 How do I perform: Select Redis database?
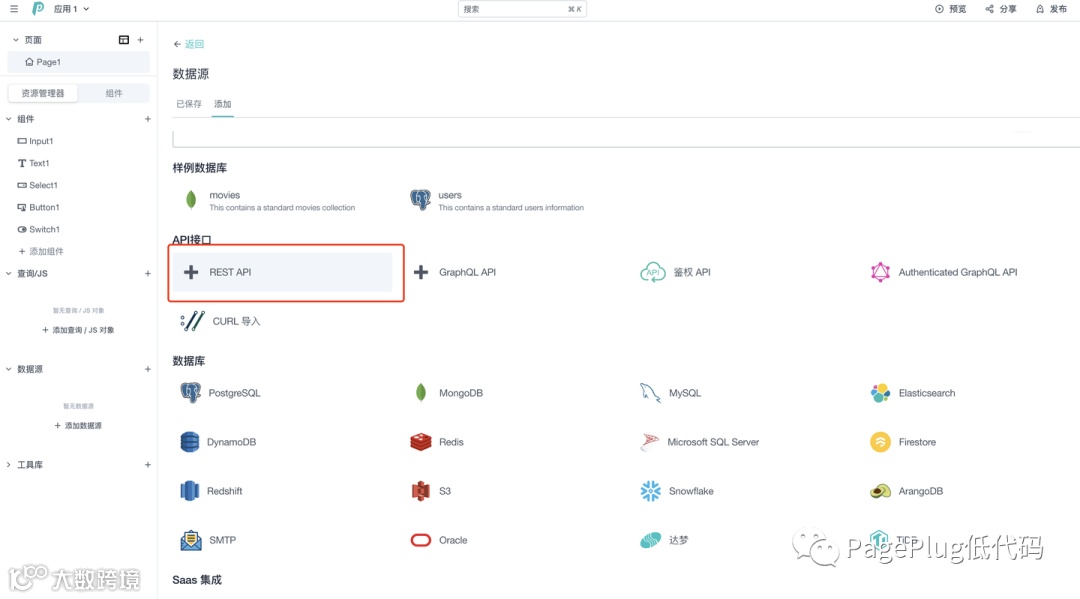(437, 442)
